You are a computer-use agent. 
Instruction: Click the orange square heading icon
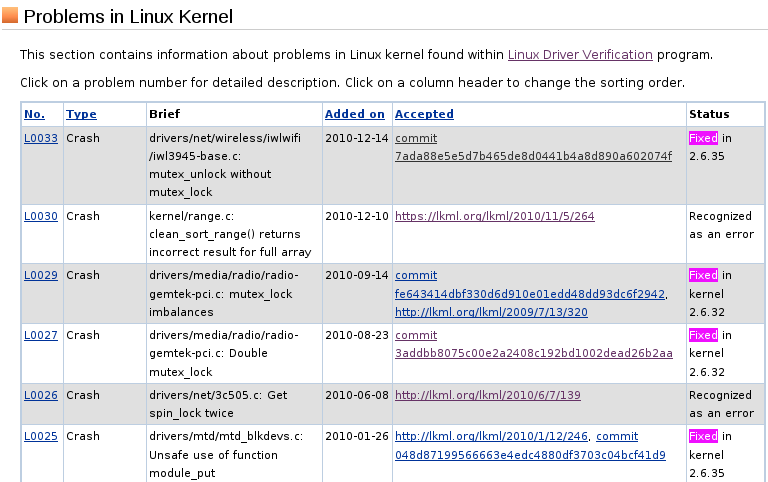point(10,15)
